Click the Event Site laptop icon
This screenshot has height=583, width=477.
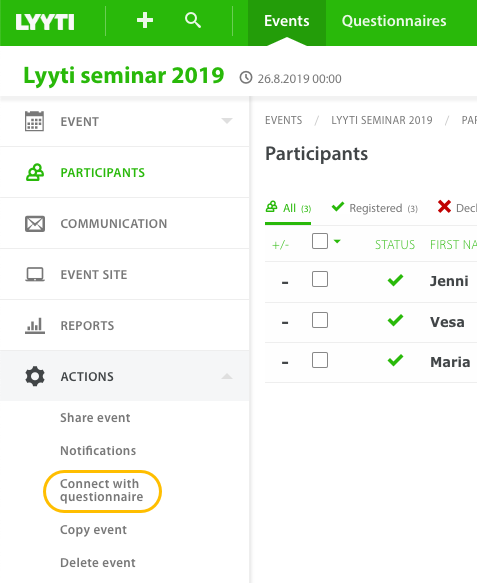point(35,275)
